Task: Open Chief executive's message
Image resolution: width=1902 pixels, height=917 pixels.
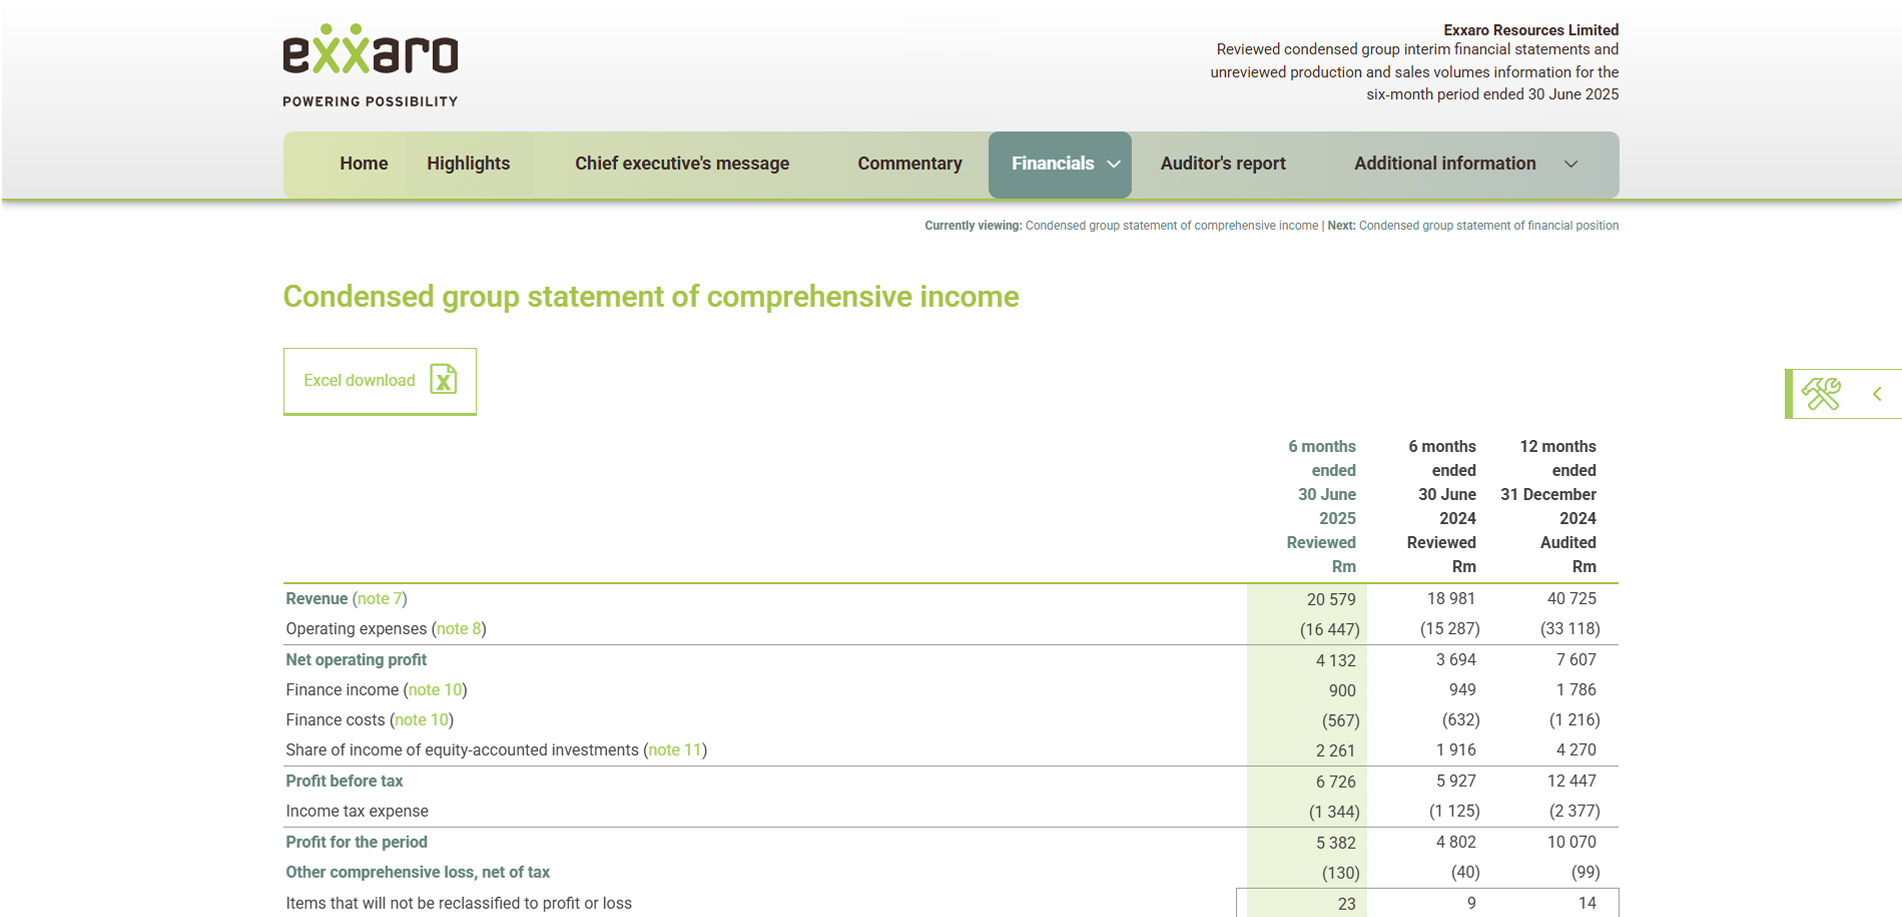Action: [x=682, y=163]
